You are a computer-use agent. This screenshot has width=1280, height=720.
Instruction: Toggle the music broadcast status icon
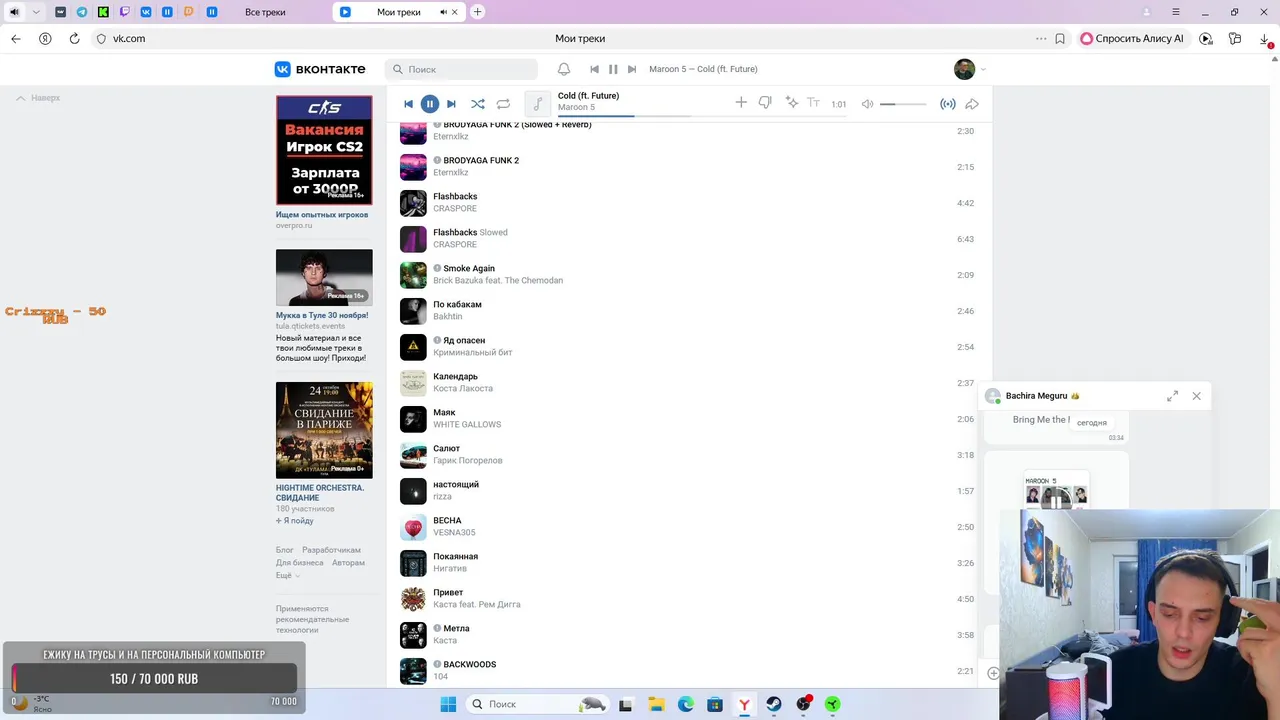(947, 104)
